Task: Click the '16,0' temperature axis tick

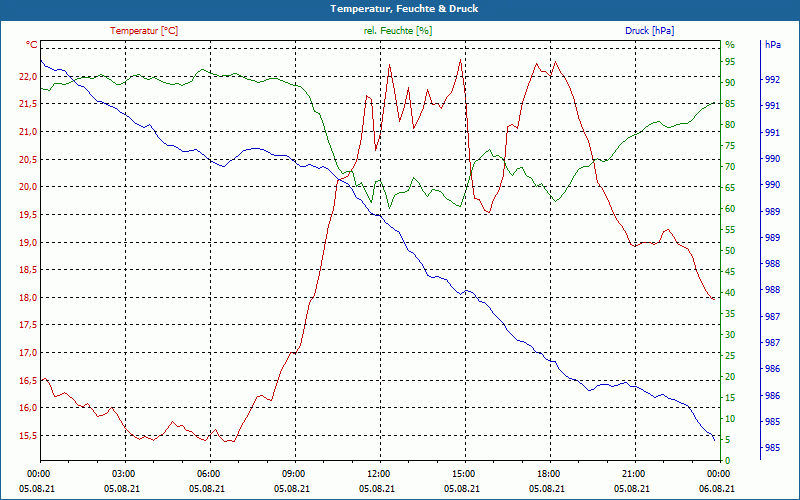Action: point(28,408)
